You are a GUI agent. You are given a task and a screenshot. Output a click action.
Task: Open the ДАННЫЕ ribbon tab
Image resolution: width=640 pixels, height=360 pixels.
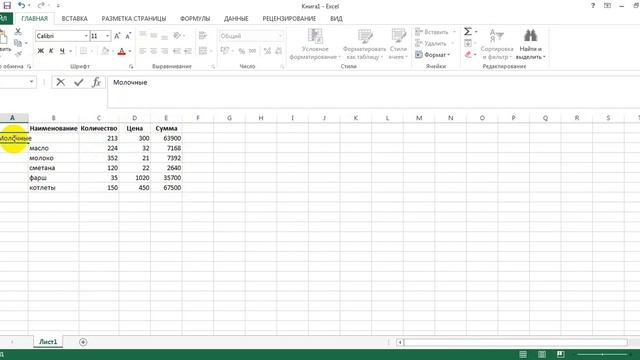pyautogui.click(x=236, y=18)
